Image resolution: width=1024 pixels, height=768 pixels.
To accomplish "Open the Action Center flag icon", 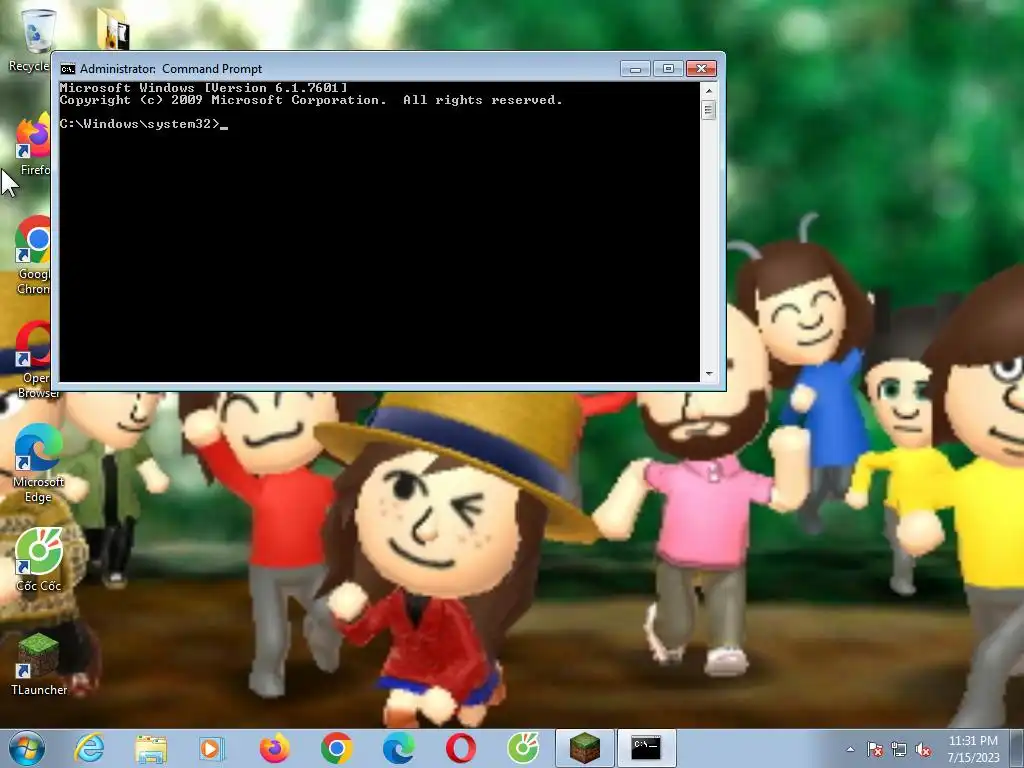I will click(x=875, y=750).
